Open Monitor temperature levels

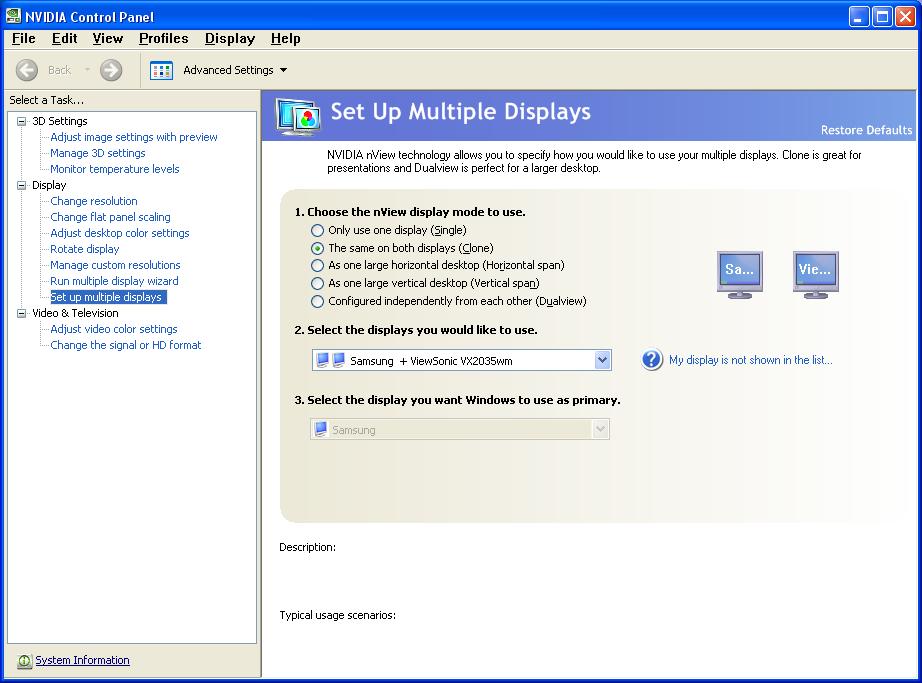click(115, 169)
